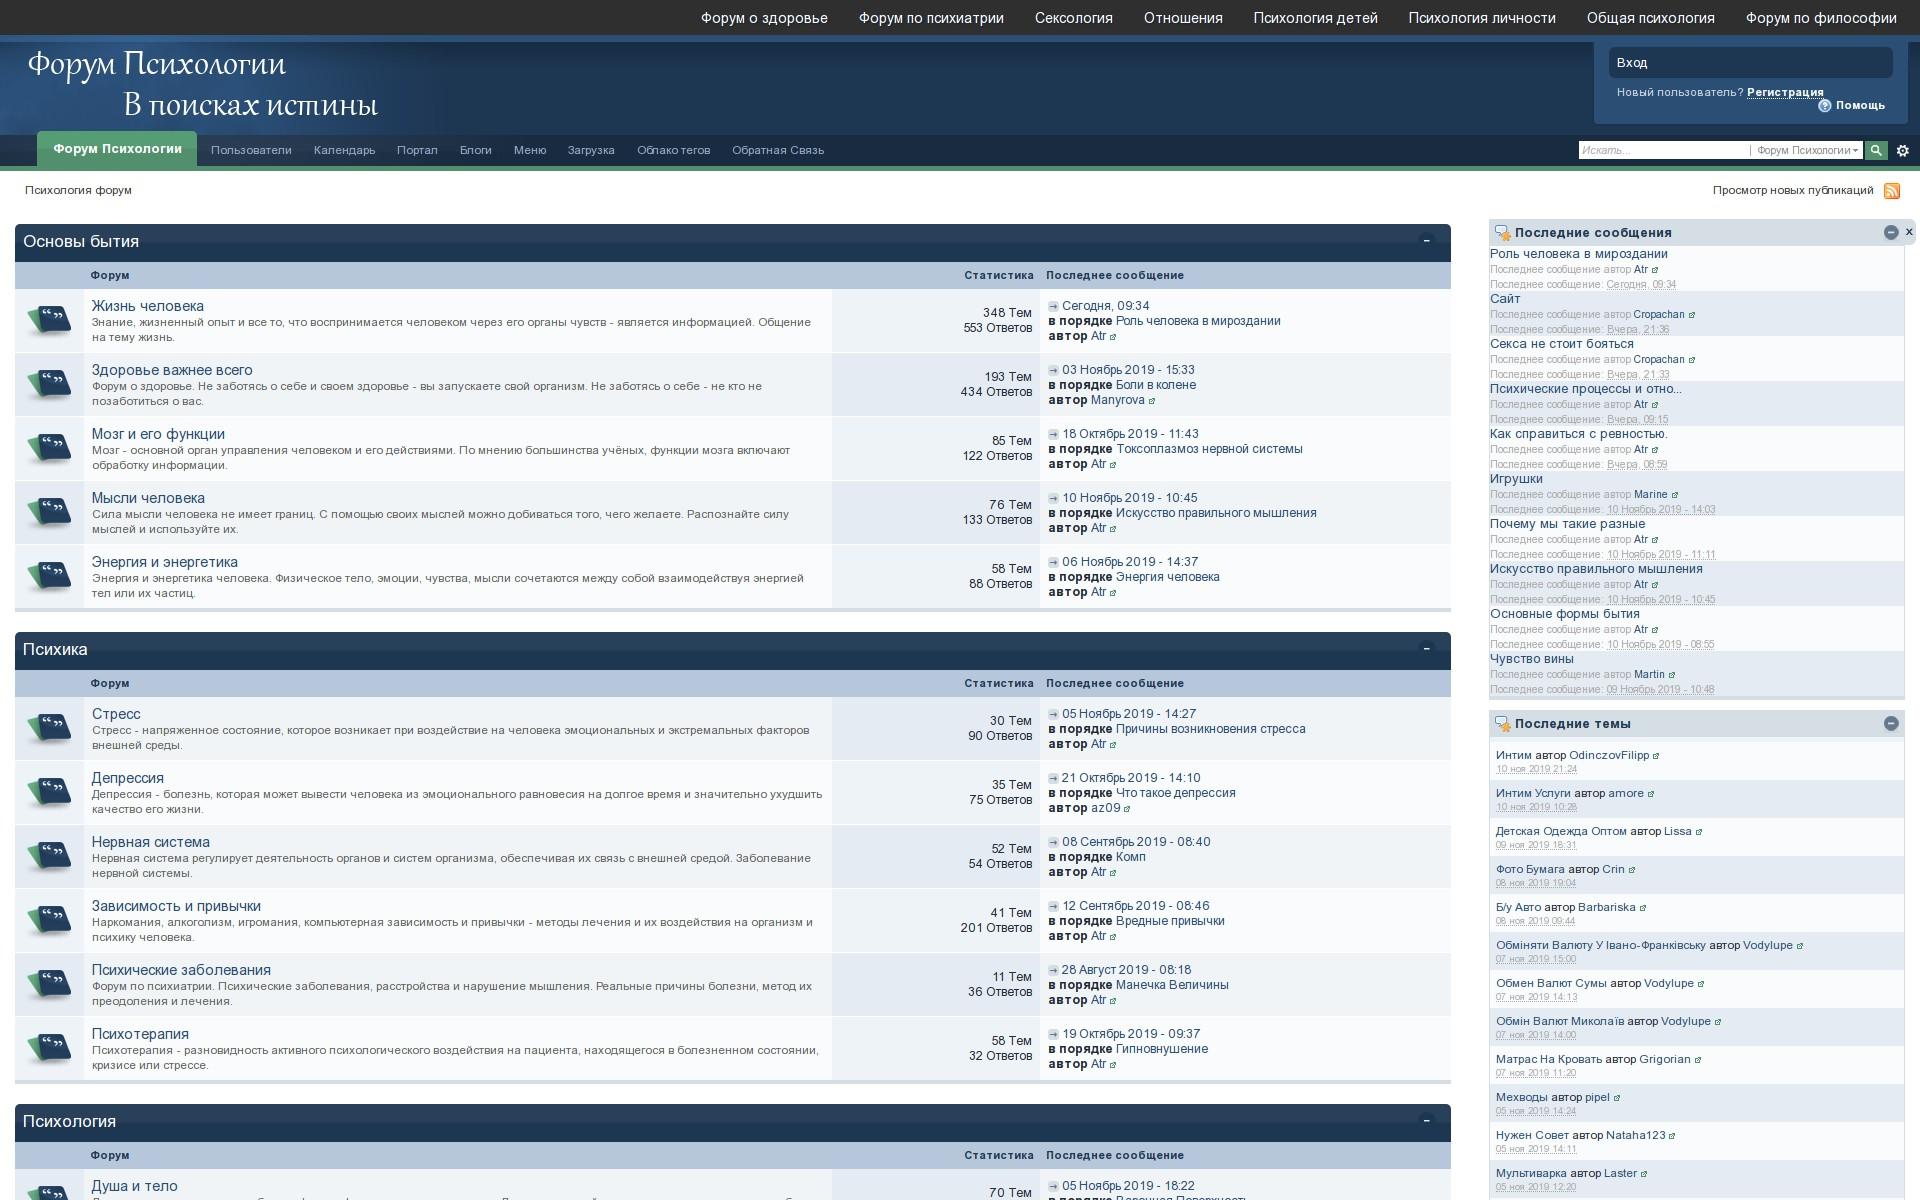Image resolution: width=1920 pixels, height=1200 pixels.
Task: Collapse the Психология category
Action: (1427, 1121)
